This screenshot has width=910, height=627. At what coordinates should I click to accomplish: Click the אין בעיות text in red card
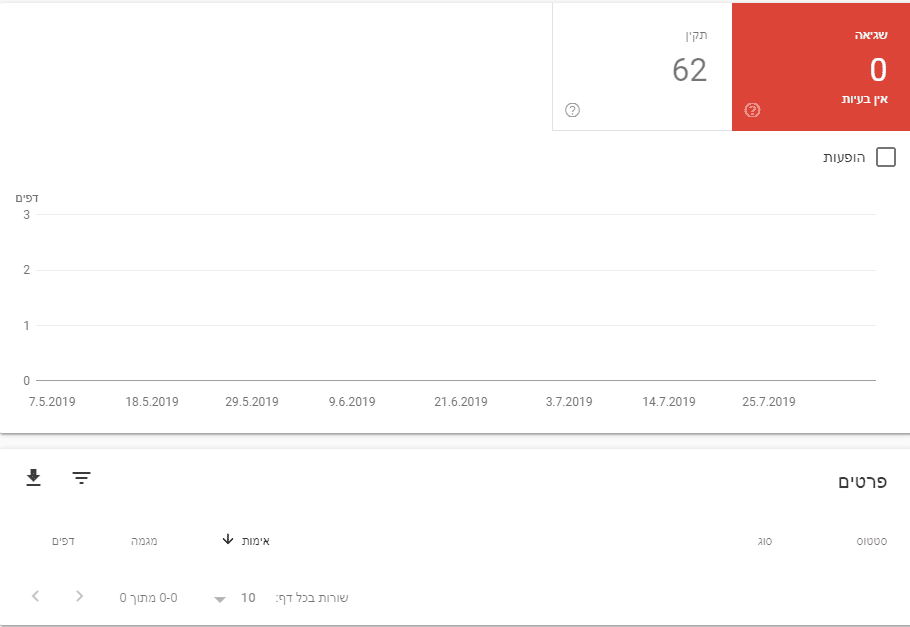click(x=865, y=99)
